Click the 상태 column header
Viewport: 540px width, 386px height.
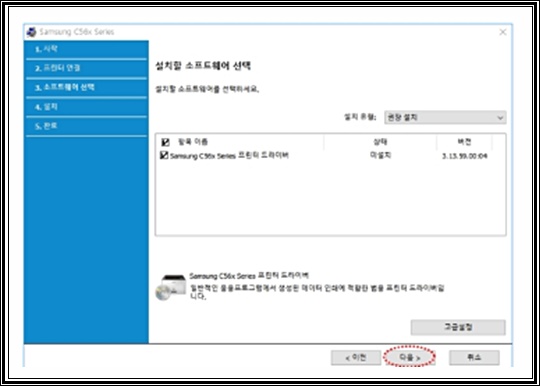[380, 142]
